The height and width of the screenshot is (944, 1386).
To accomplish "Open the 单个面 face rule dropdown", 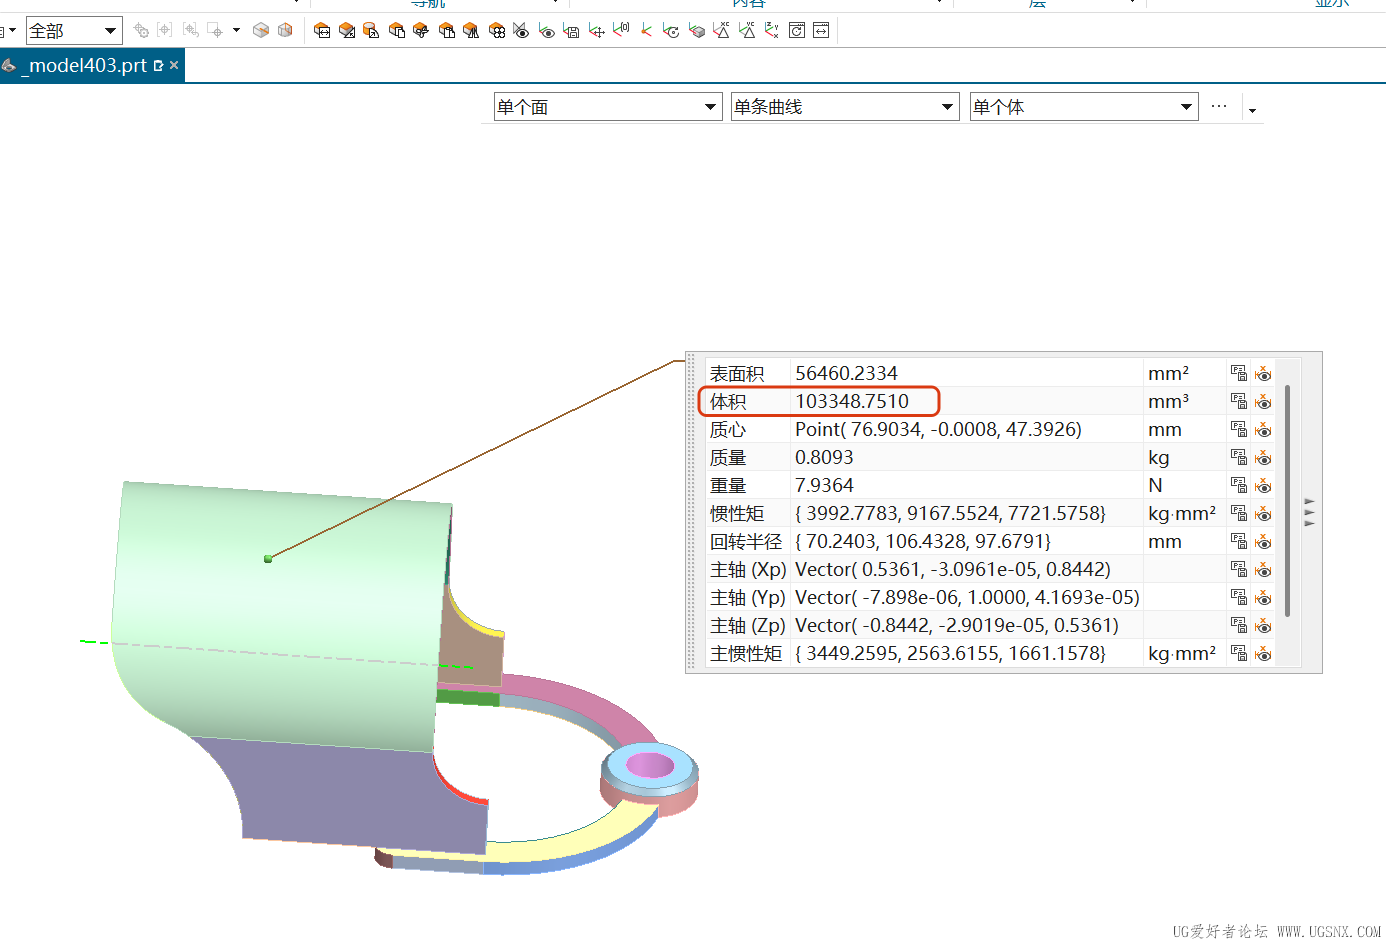I will click(x=712, y=106).
